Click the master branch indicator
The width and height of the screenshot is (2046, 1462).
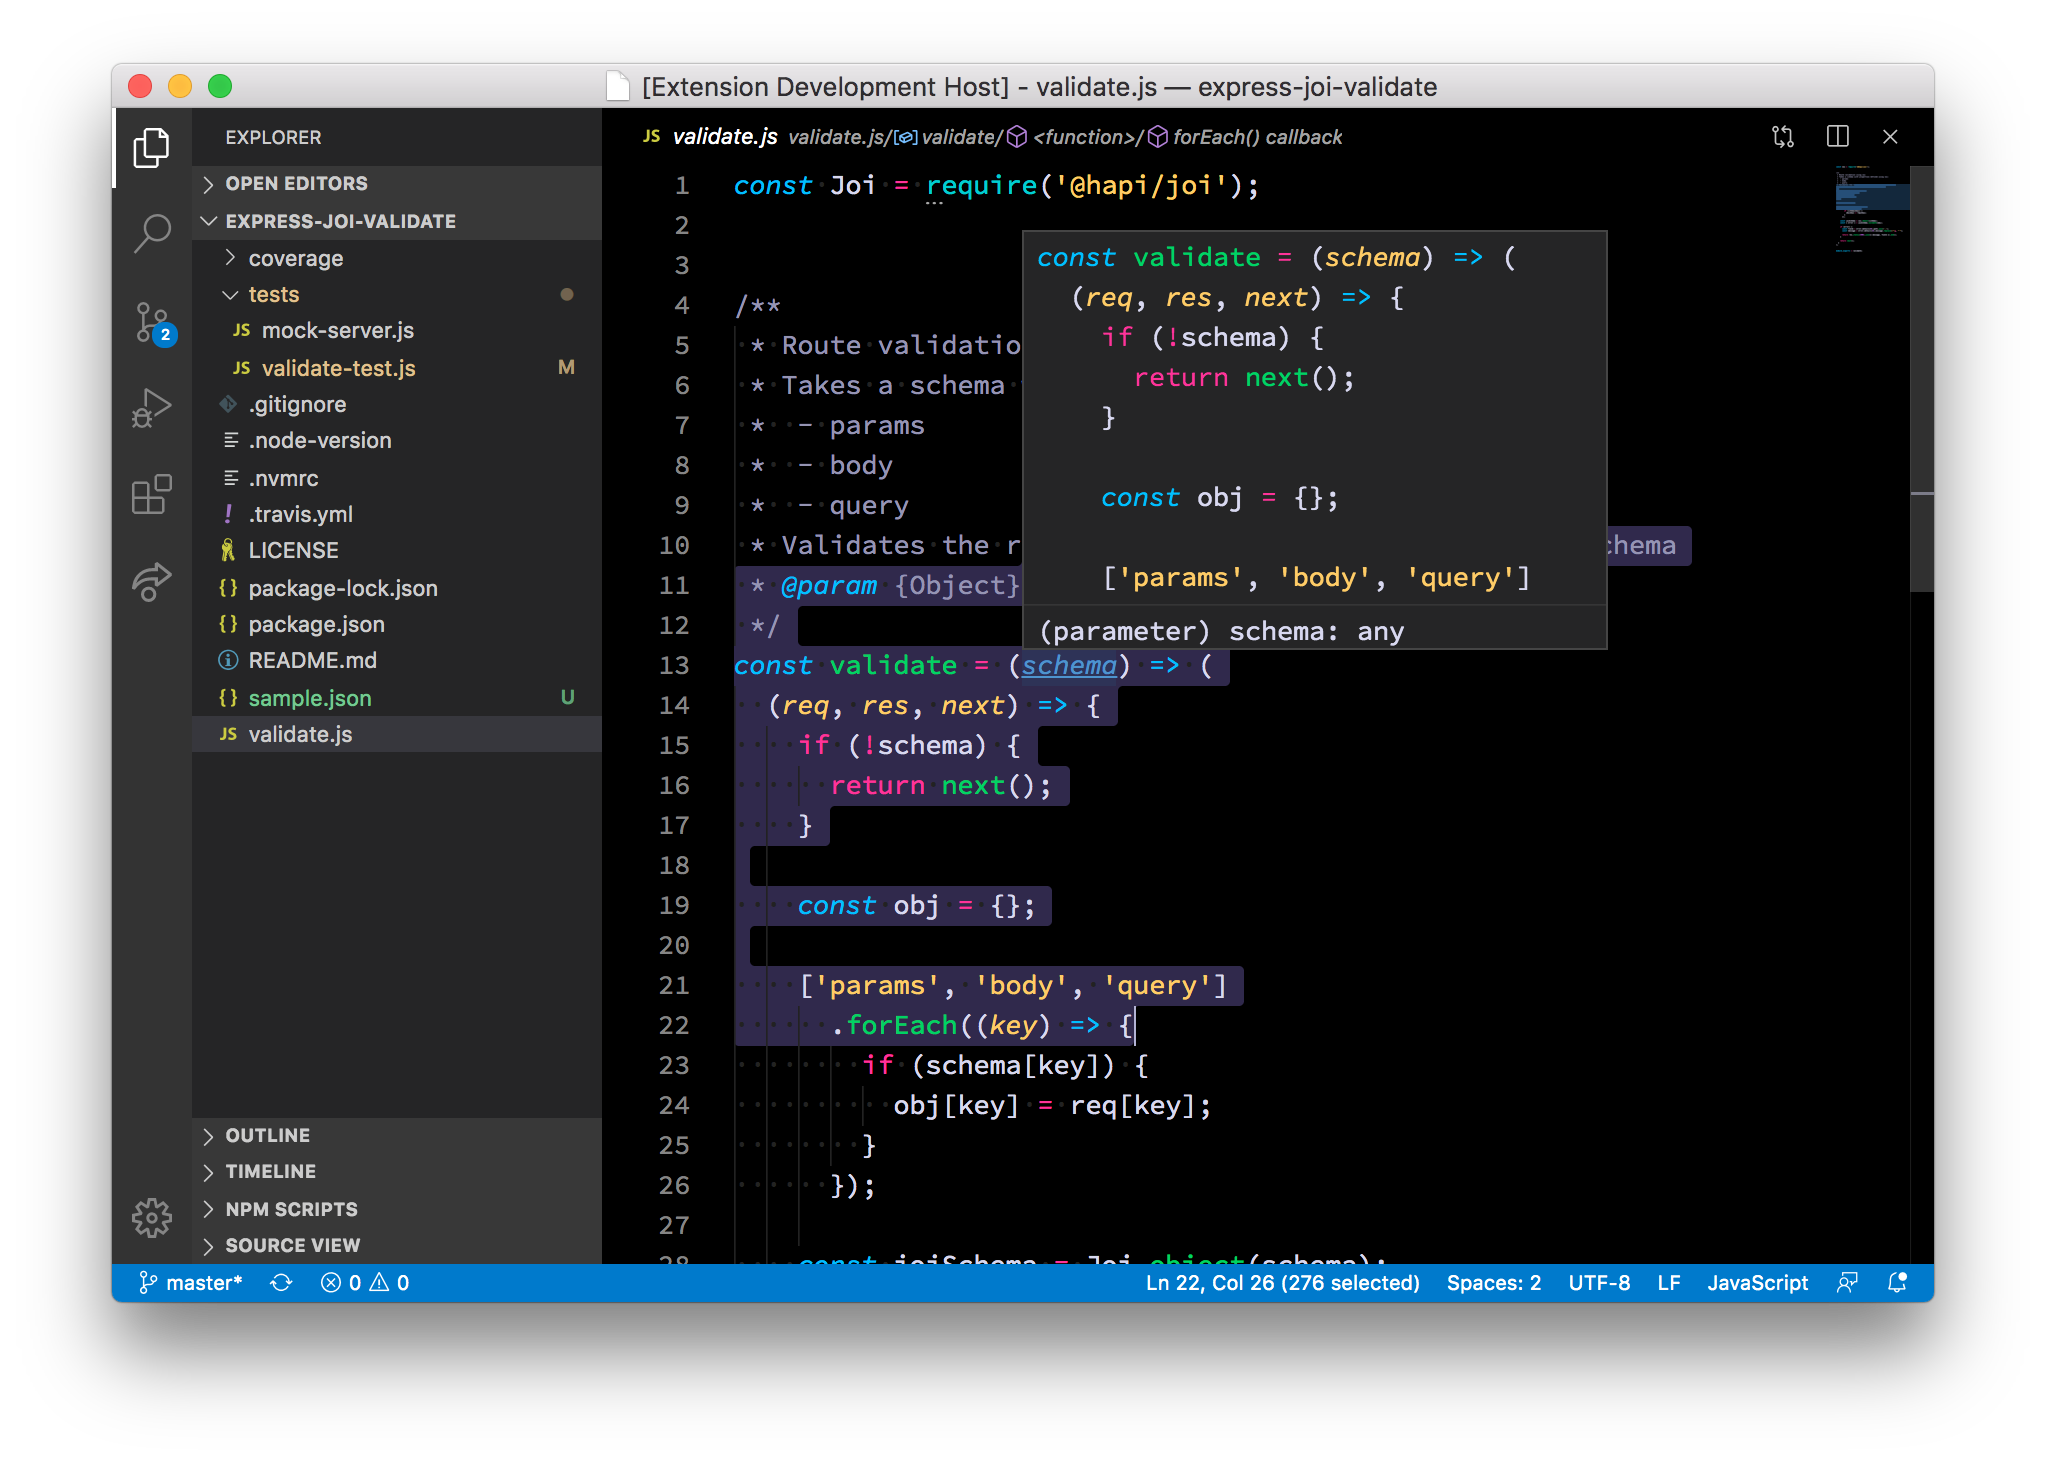tap(191, 1283)
